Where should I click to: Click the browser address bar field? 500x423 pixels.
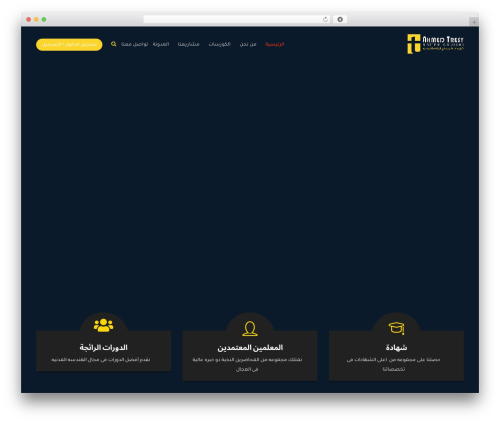click(237, 19)
